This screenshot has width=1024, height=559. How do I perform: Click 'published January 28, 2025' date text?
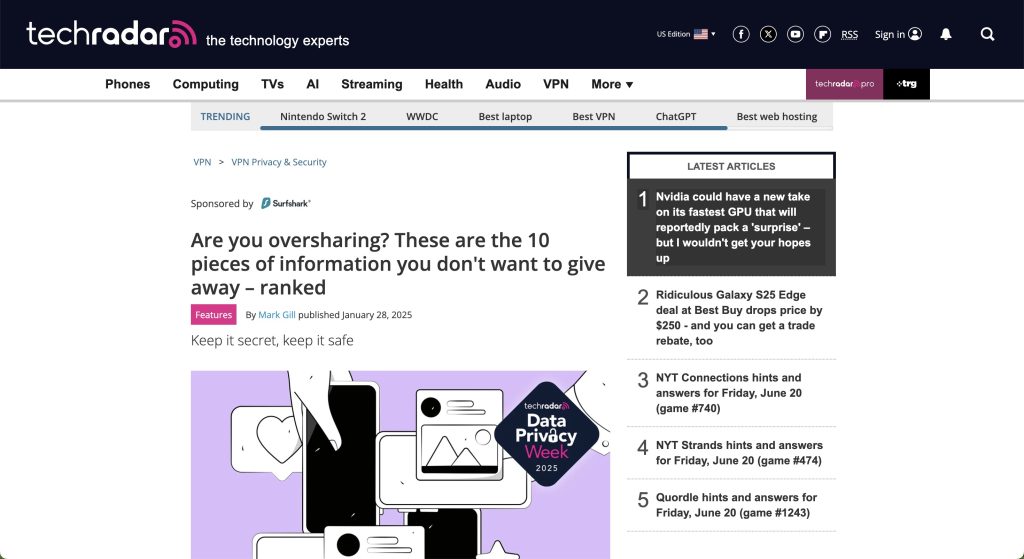(355, 315)
